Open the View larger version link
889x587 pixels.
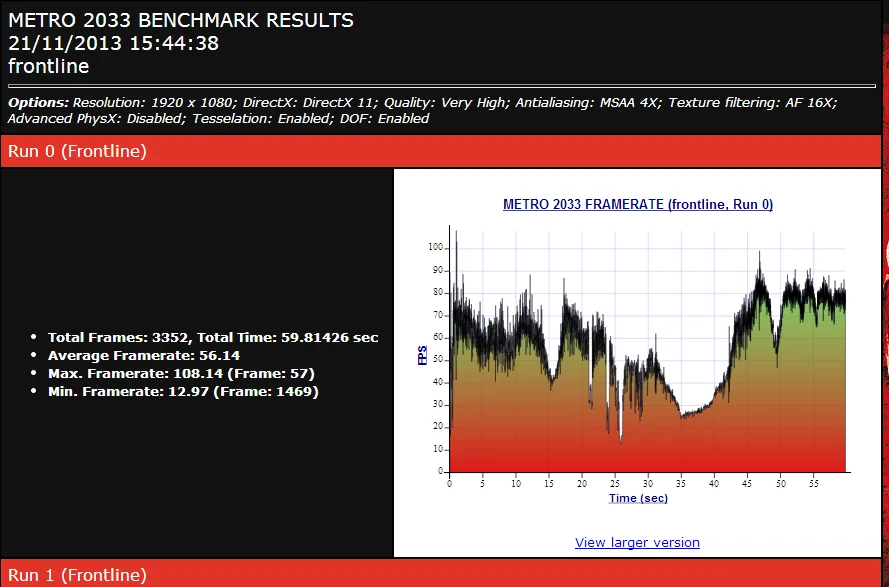pyautogui.click(x=637, y=542)
